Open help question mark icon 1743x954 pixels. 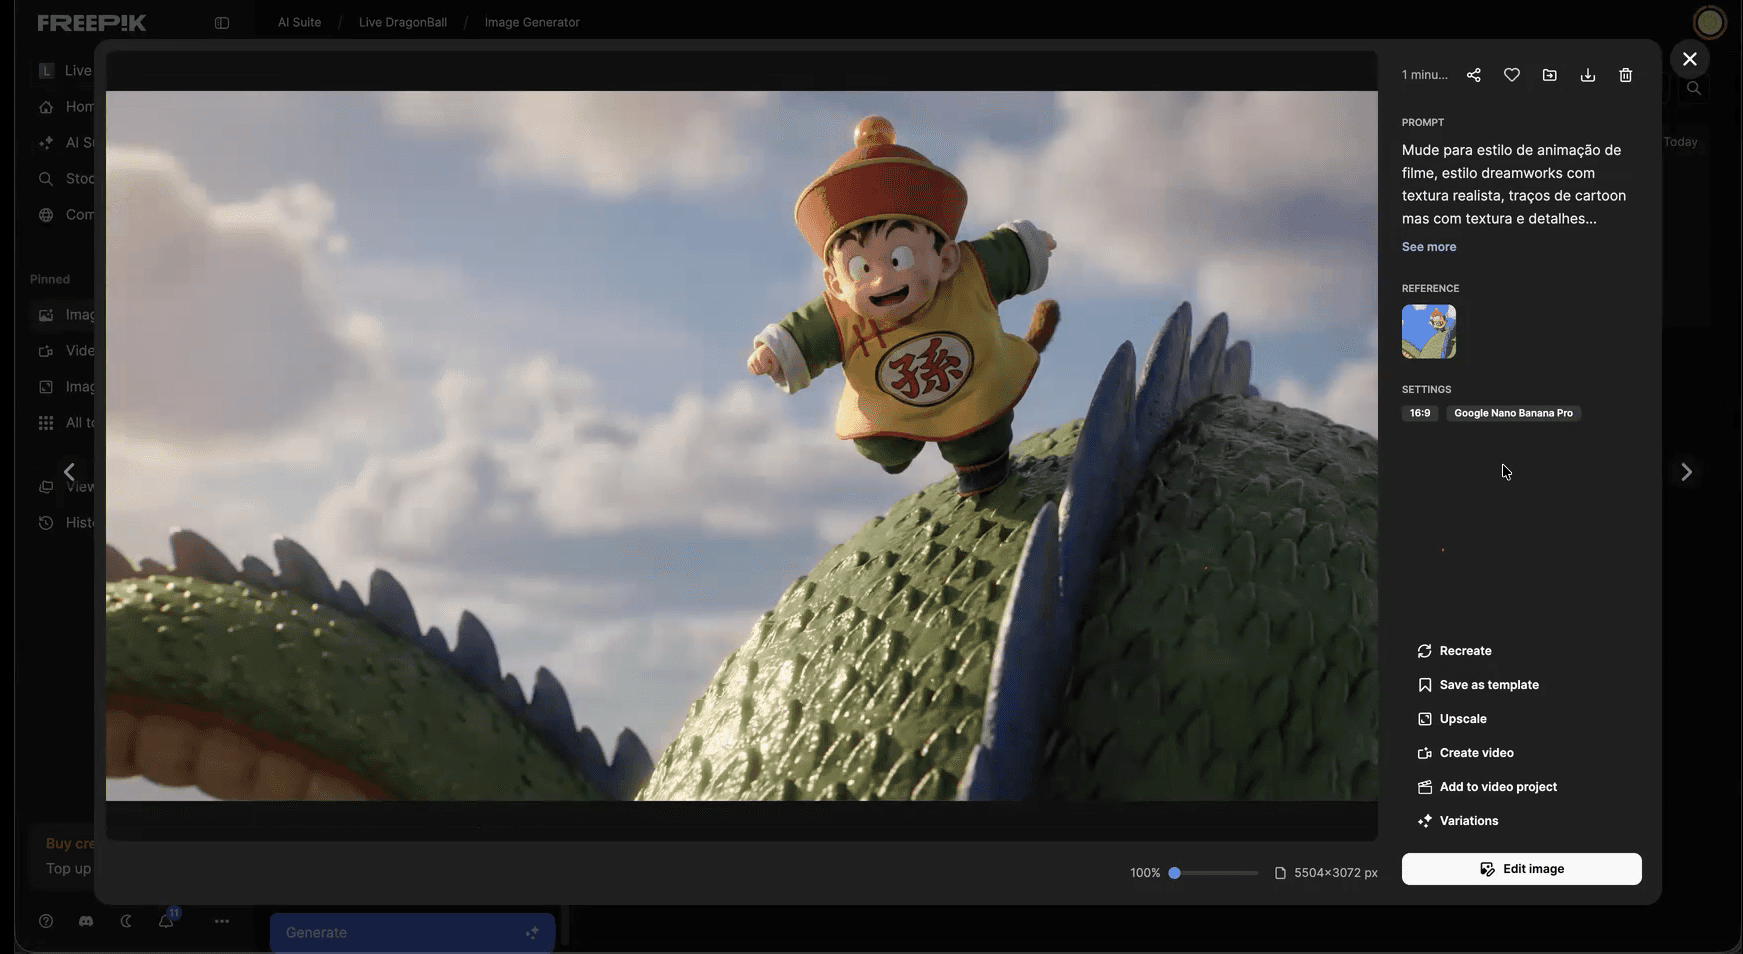pyautogui.click(x=46, y=921)
